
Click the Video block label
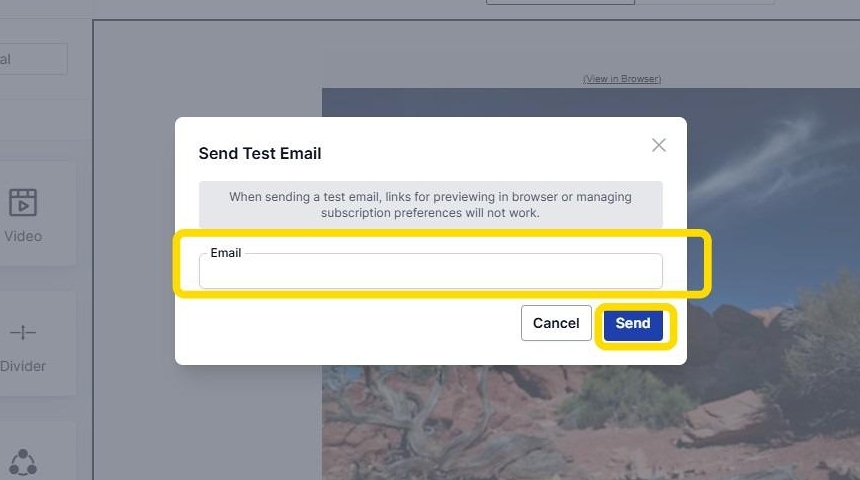click(x=23, y=236)
